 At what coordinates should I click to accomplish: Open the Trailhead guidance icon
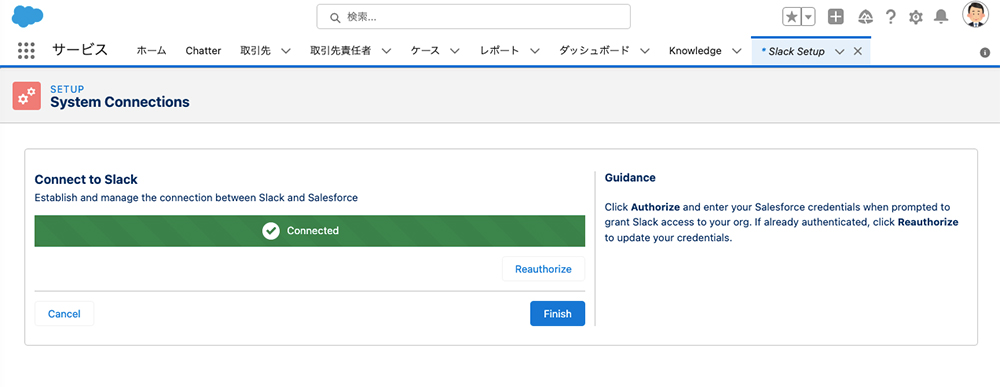(x=865, y=17)
